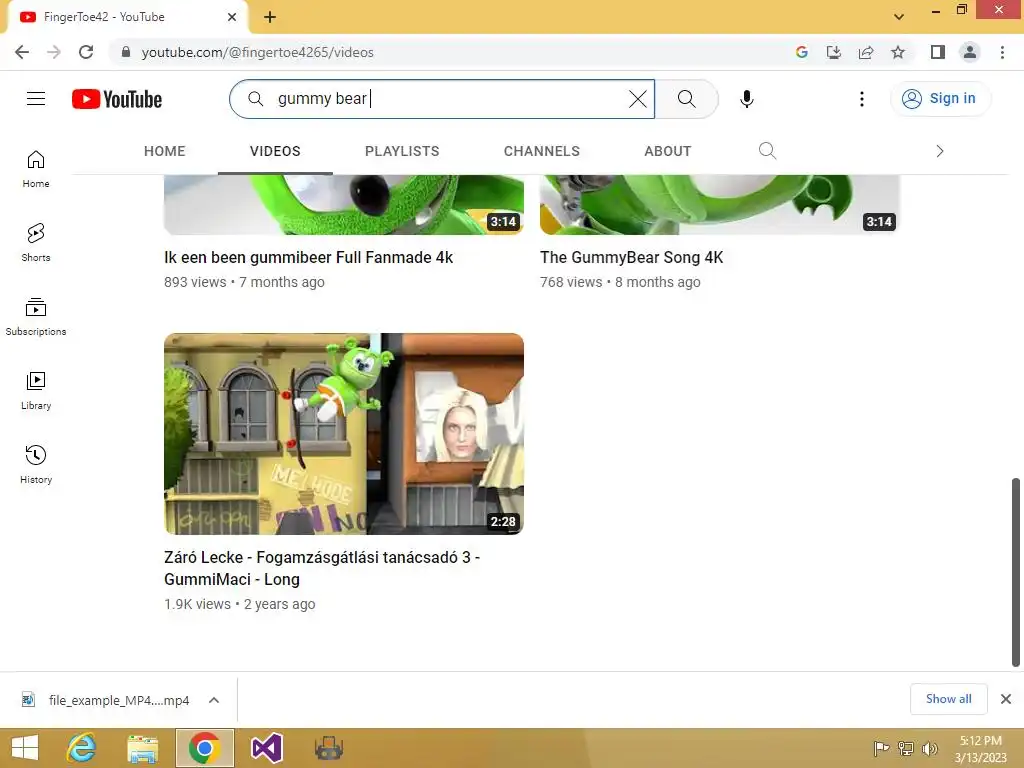Open Ik een been gummibeer video thumbnail
The image size is (1024, 768).
344,204
